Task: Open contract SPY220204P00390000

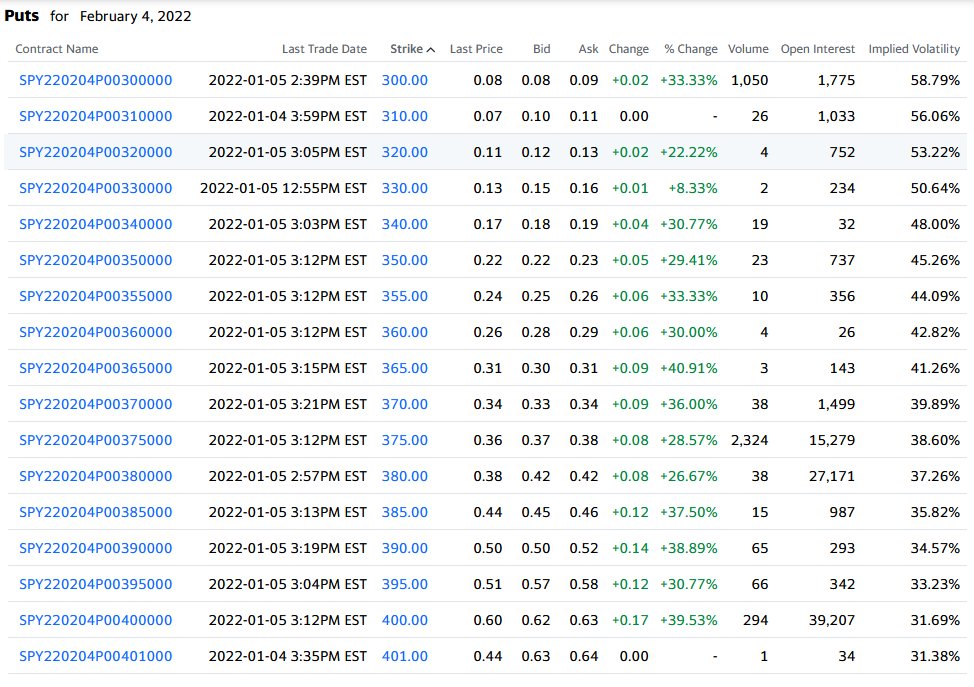Action: click(x=96, y=548)
